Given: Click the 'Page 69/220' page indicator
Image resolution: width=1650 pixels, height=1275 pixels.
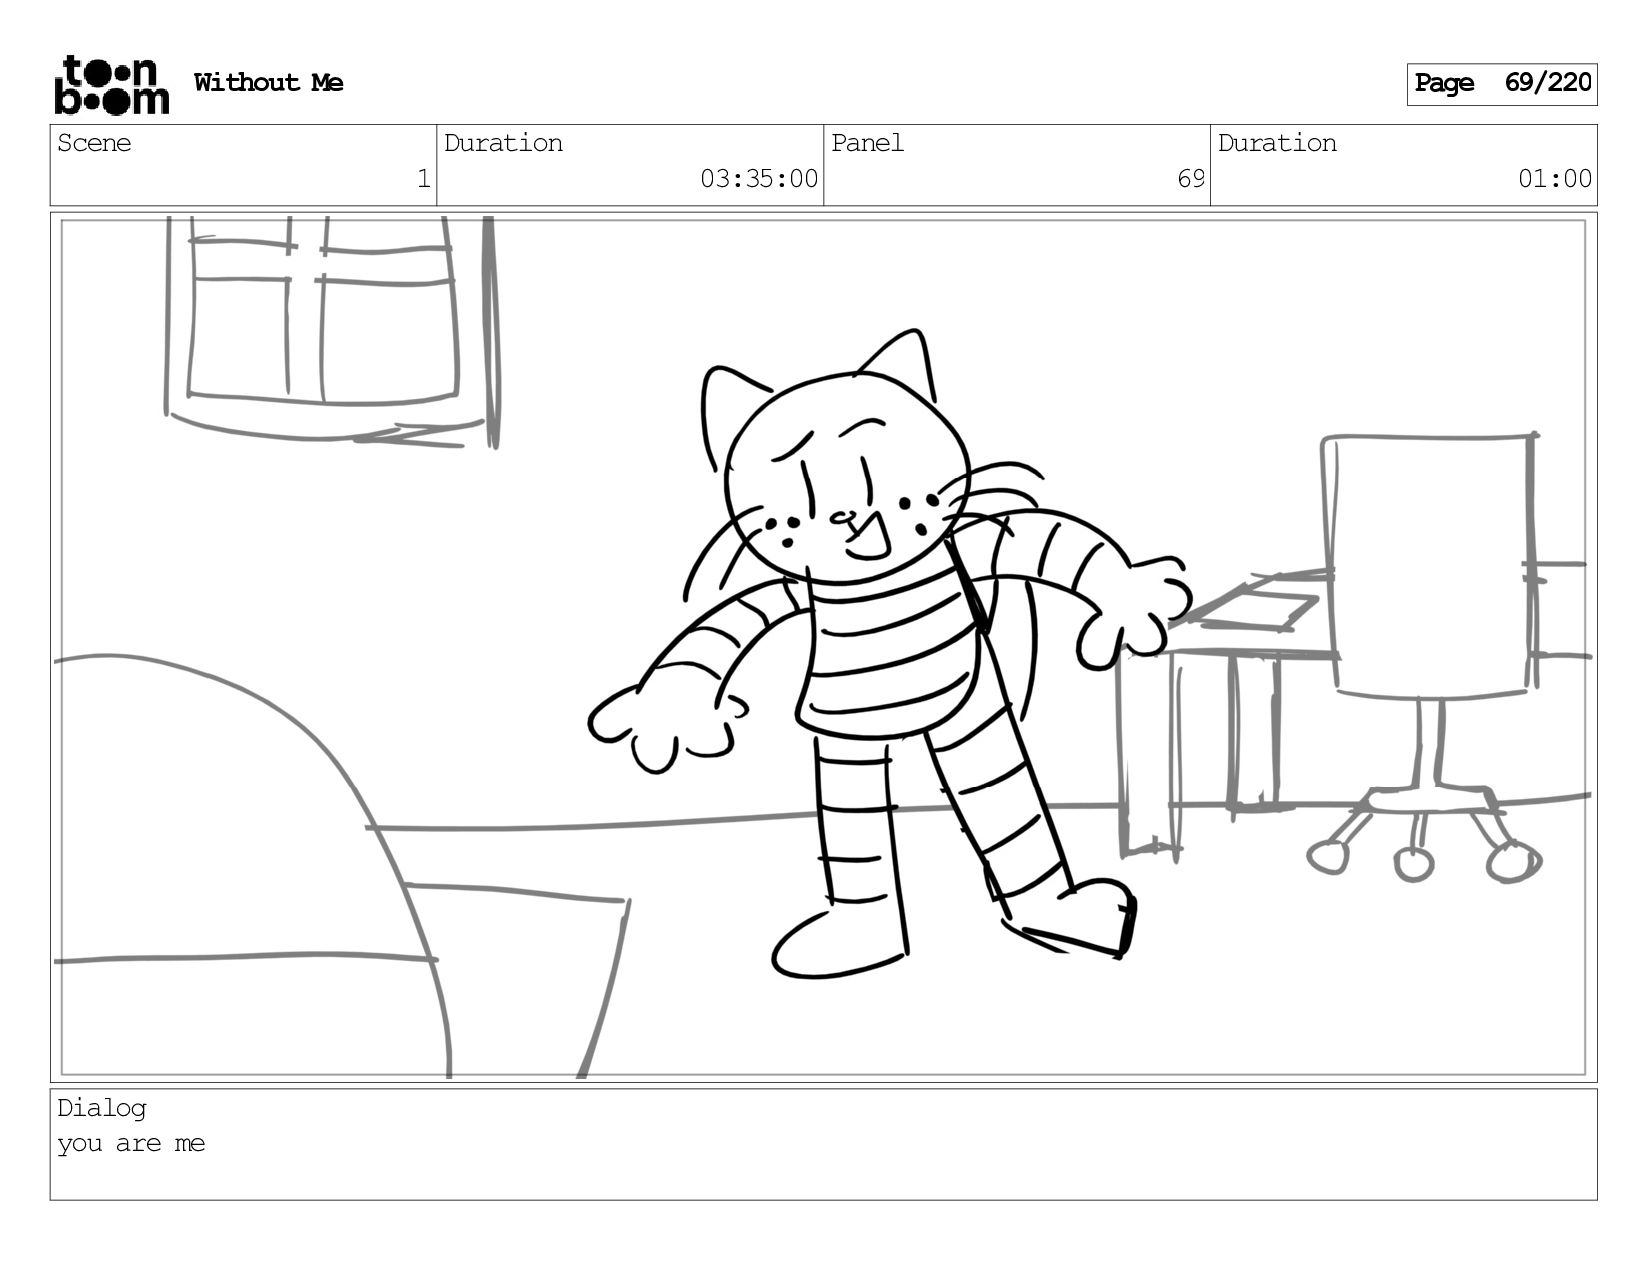Looking at the screenshot, I should [1502, 84].
